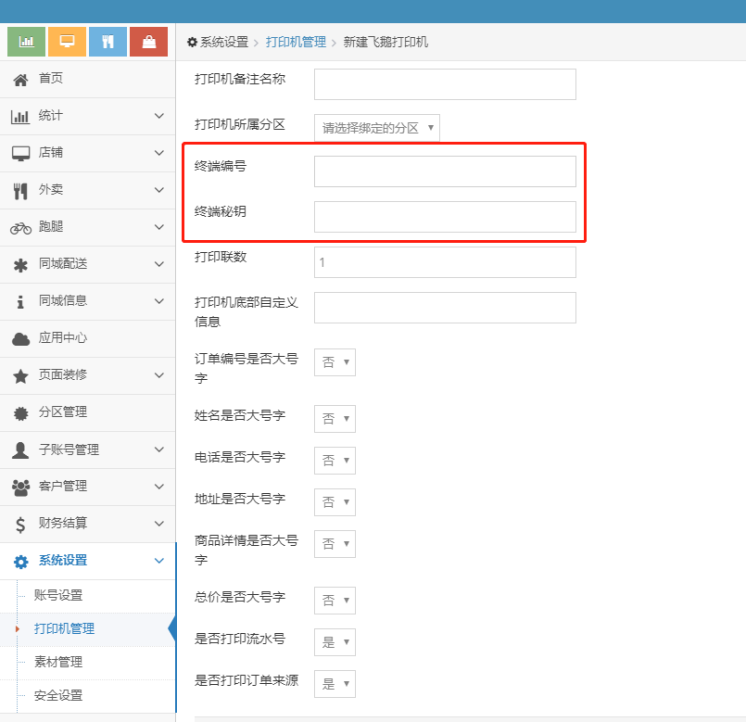
Task: Collapse the 系统设置 sidebar section
Action: tap(87, 560)
